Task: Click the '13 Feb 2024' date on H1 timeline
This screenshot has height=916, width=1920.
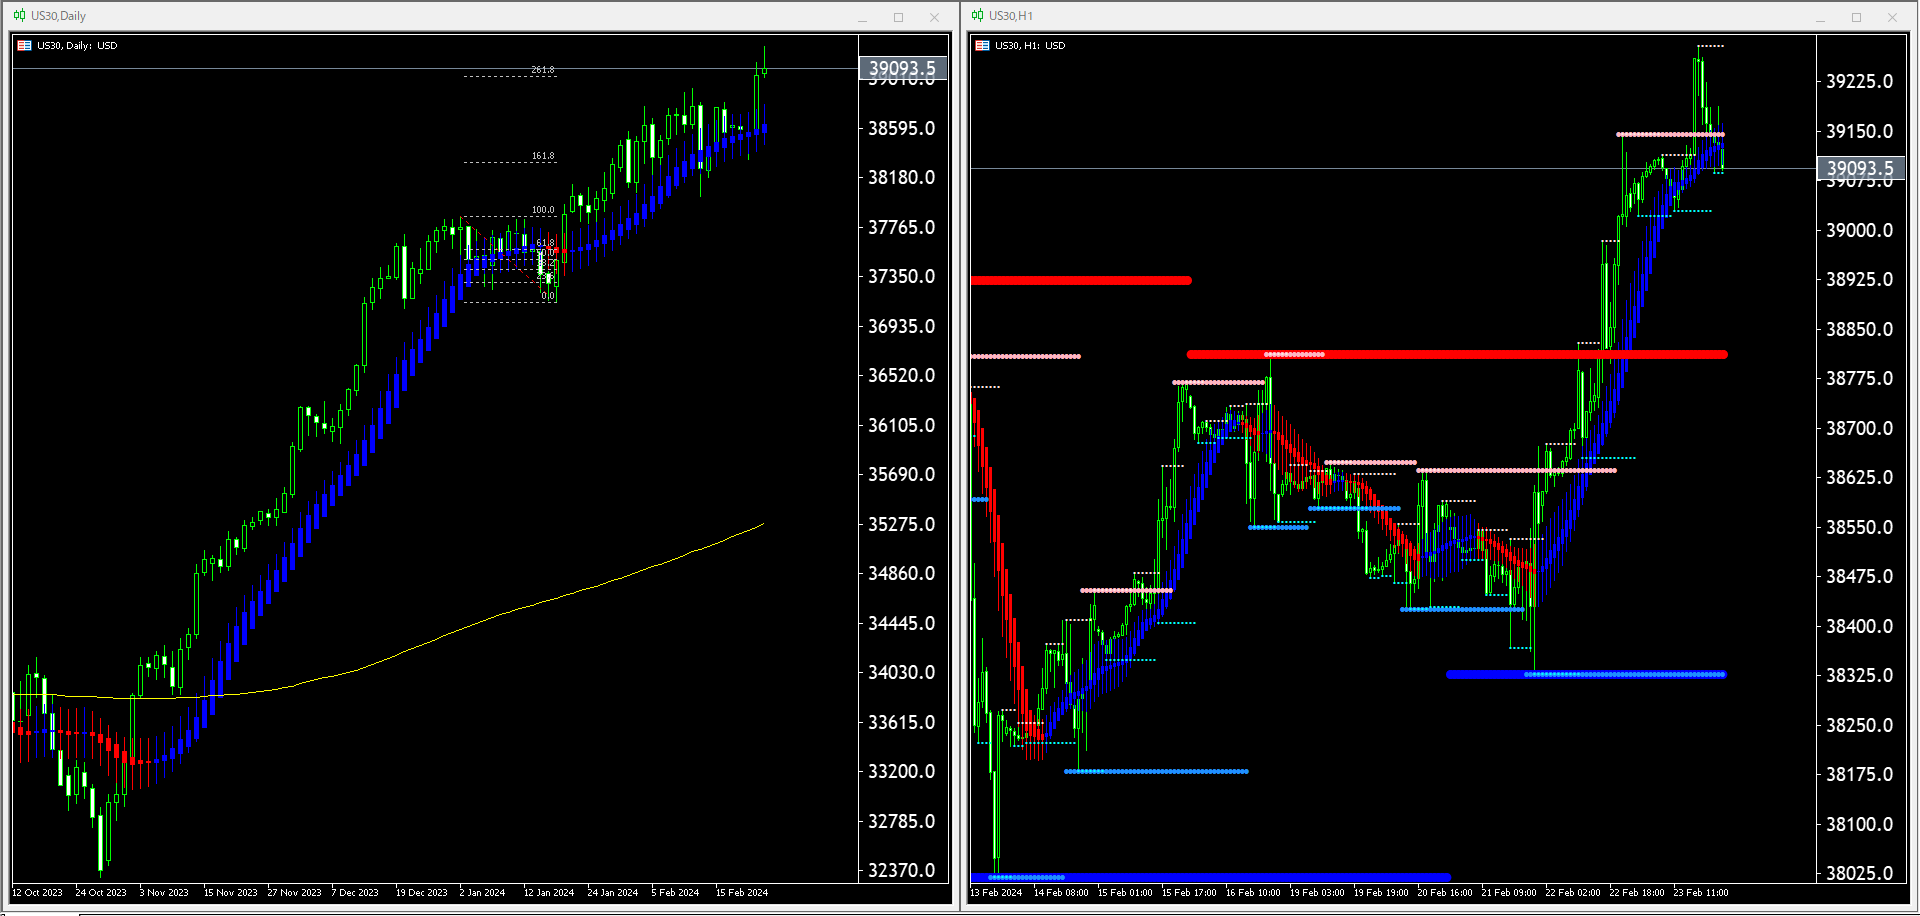Action: tap(997, 893)
